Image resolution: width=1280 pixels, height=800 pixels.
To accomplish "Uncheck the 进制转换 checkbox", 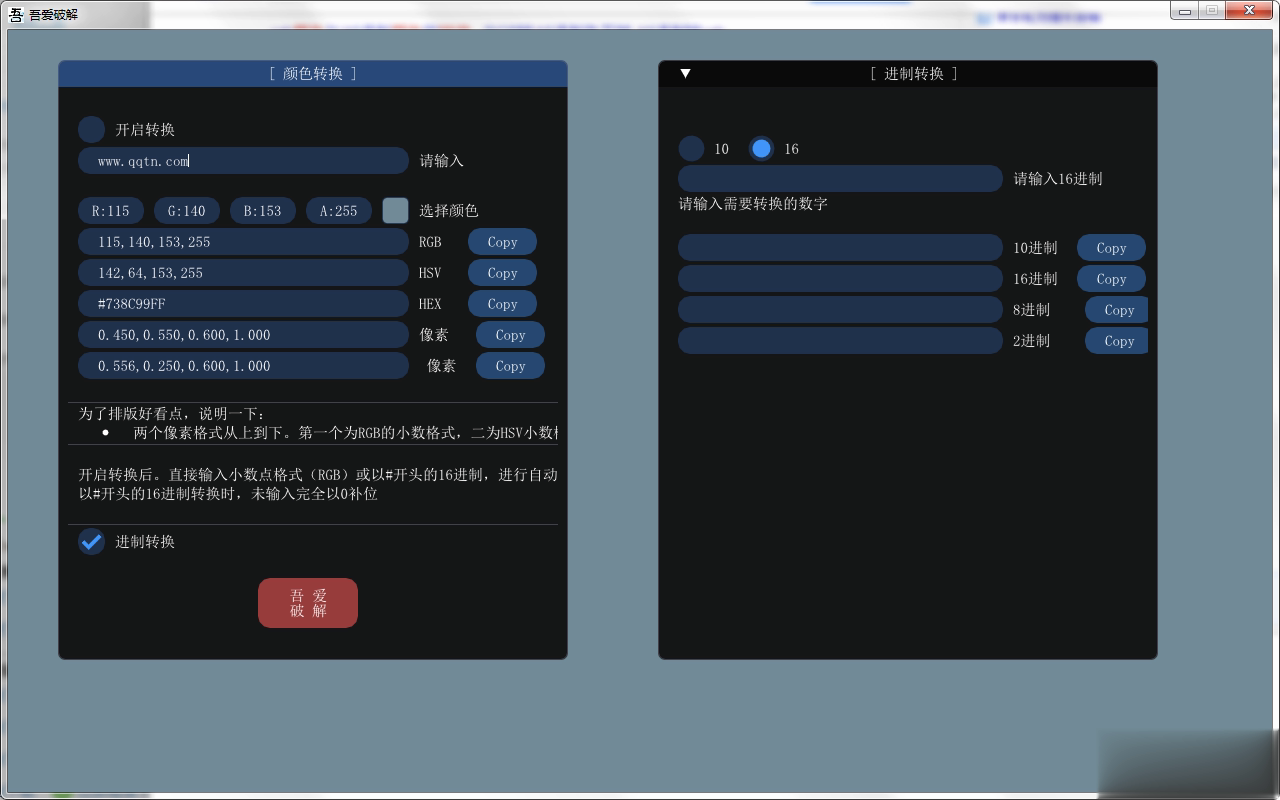I will tap(91, 541).
